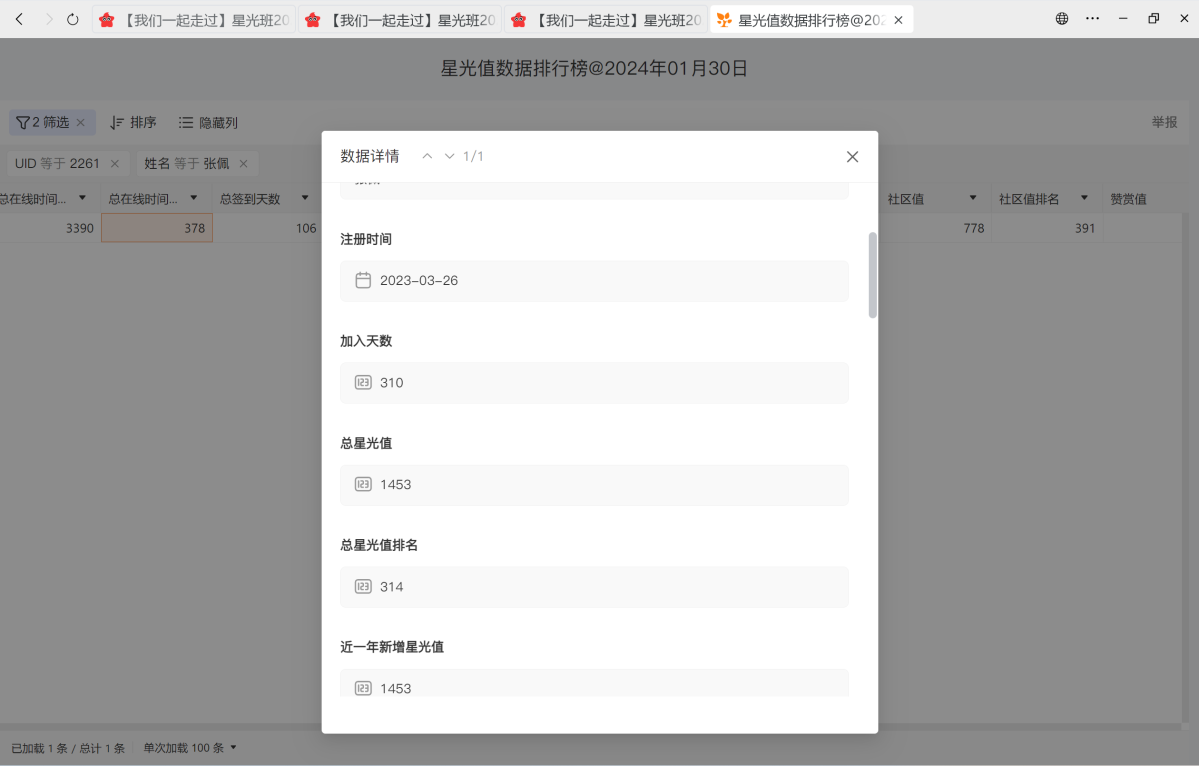This screenshot has width=1199, height=766.
Task: Select highlighted cell with value 378
Action: click(x=157, y=228)
